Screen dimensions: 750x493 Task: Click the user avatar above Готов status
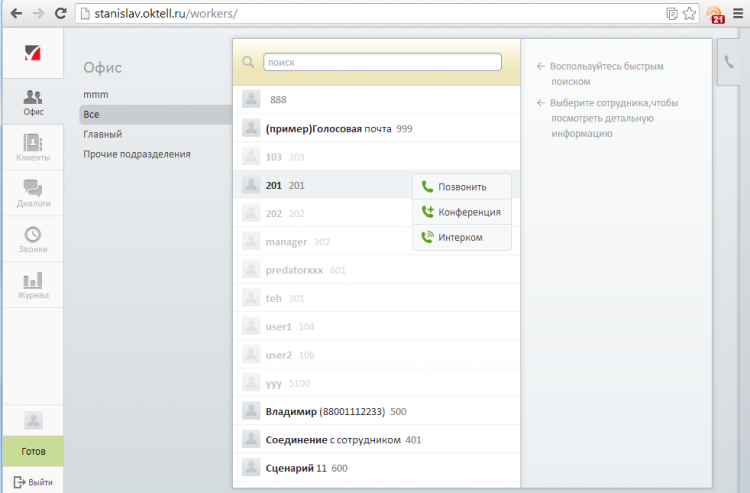[x=33, y=420]
